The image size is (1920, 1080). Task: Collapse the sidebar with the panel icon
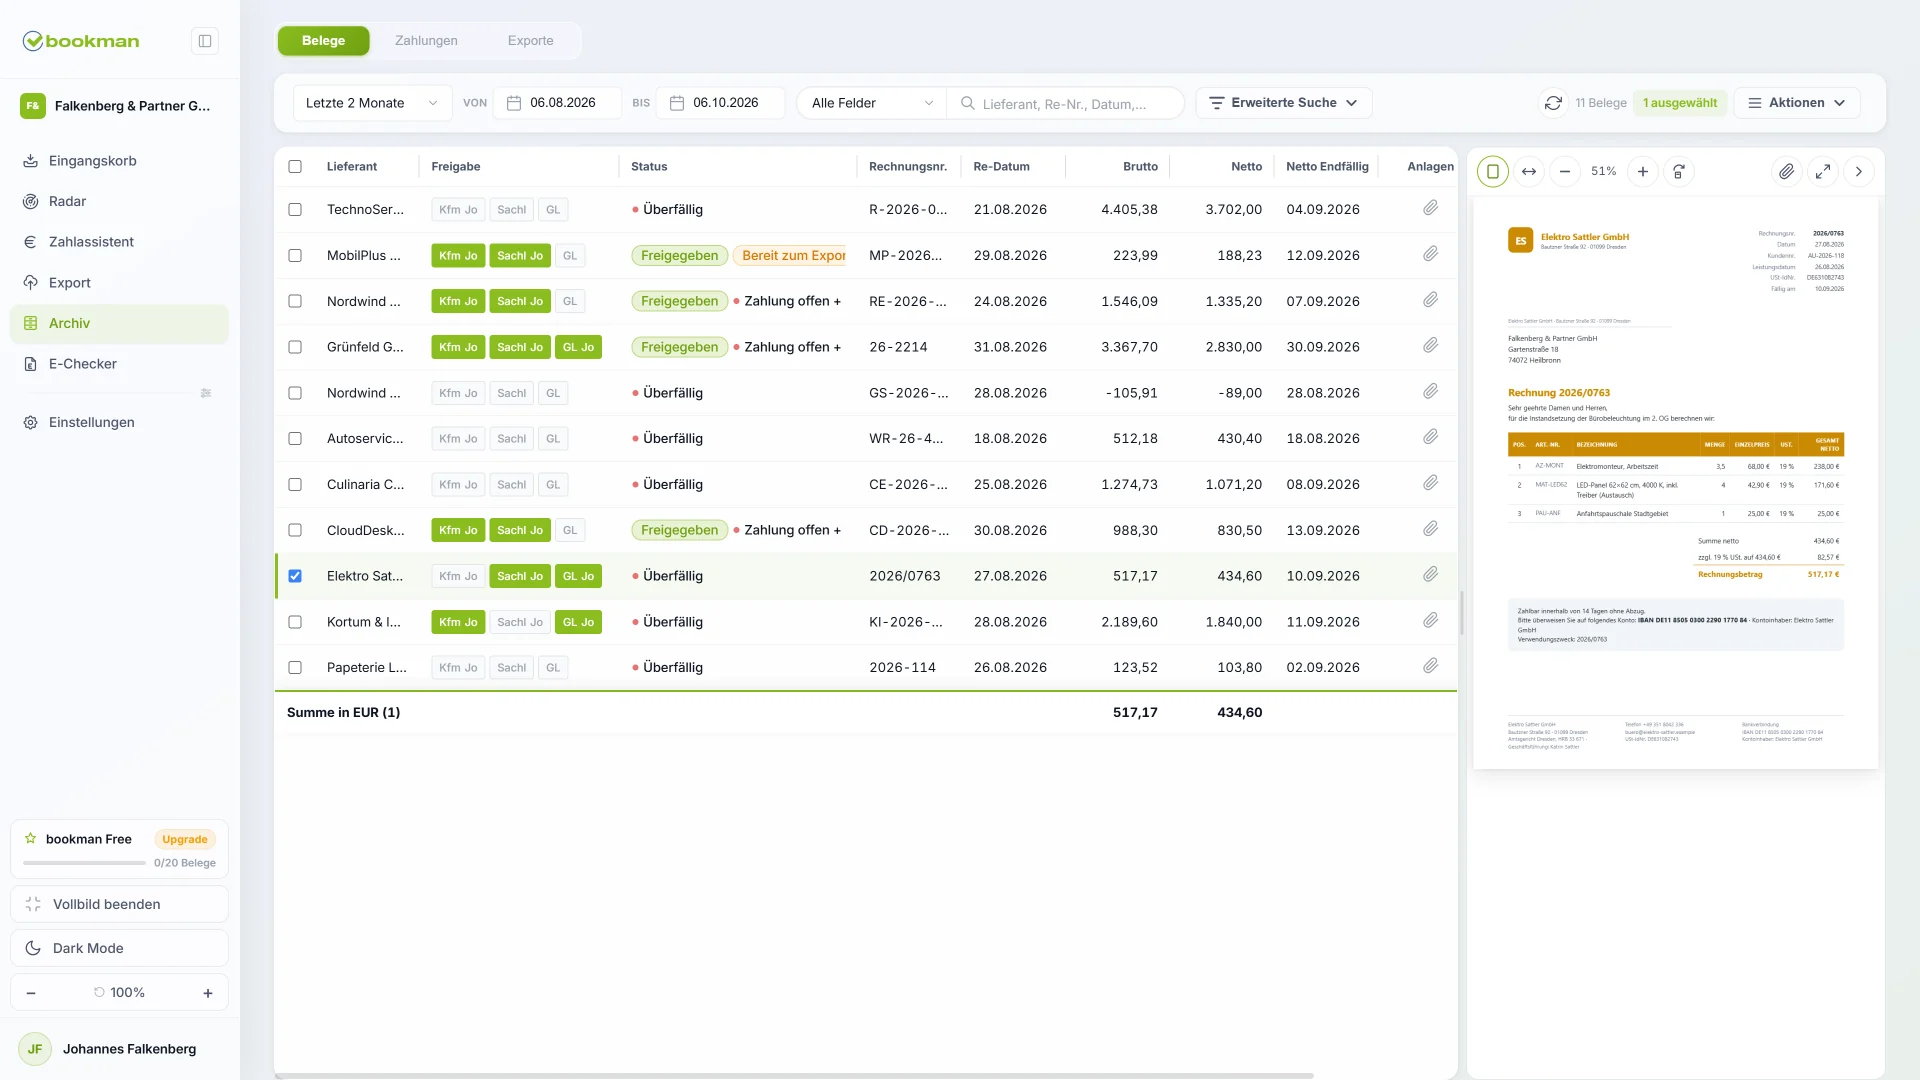click(205, 41)
